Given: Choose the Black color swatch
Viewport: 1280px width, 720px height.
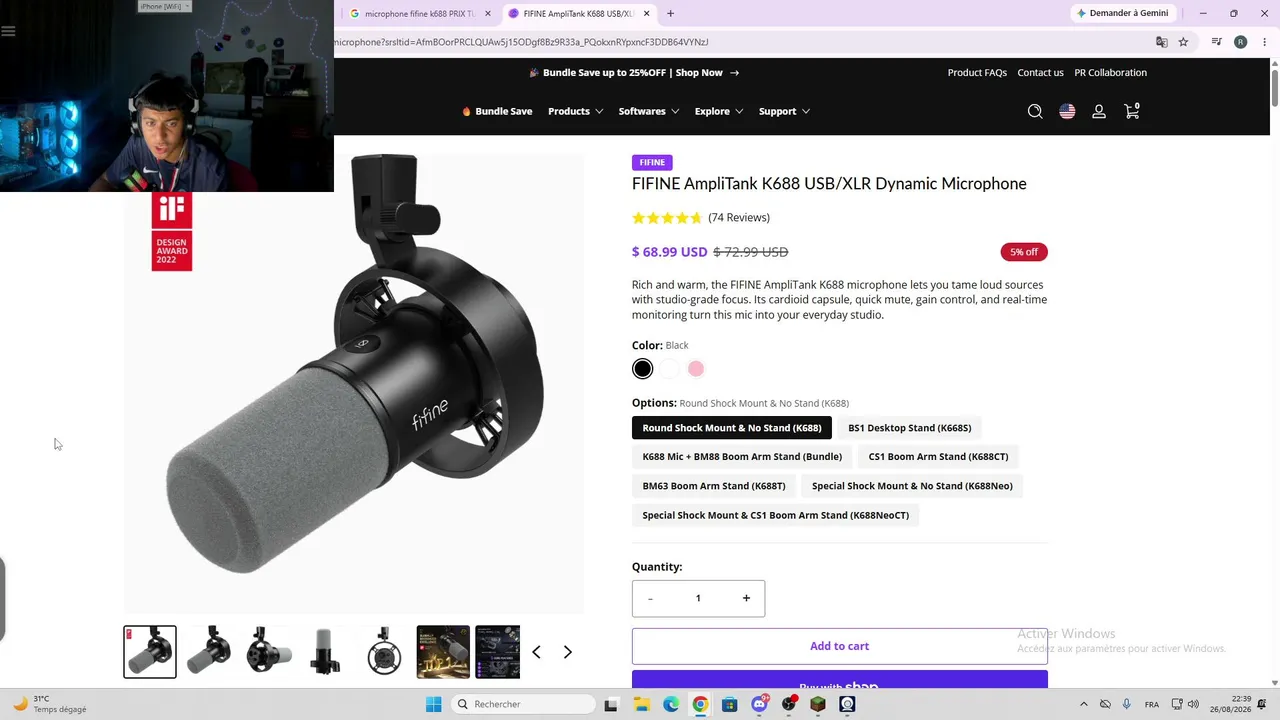Looking at the screenshot, I should (642, 369).
